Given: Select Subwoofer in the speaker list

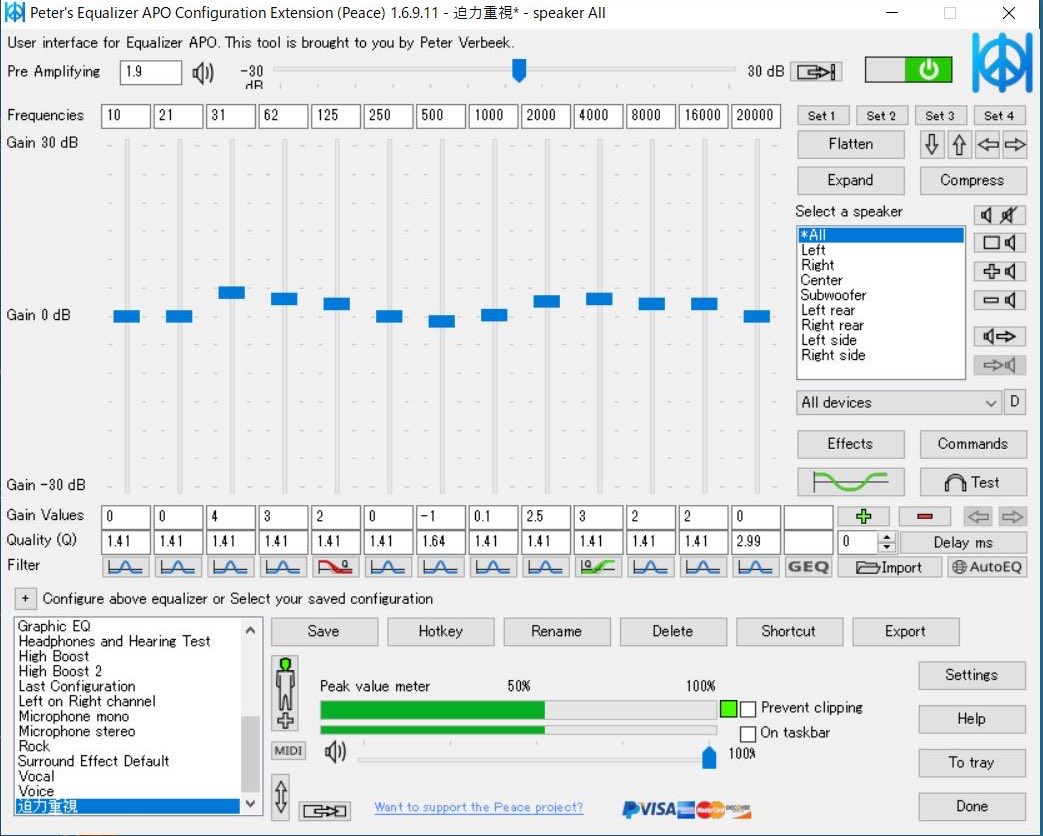Looking at the screenshot, I should pos(881,295).
